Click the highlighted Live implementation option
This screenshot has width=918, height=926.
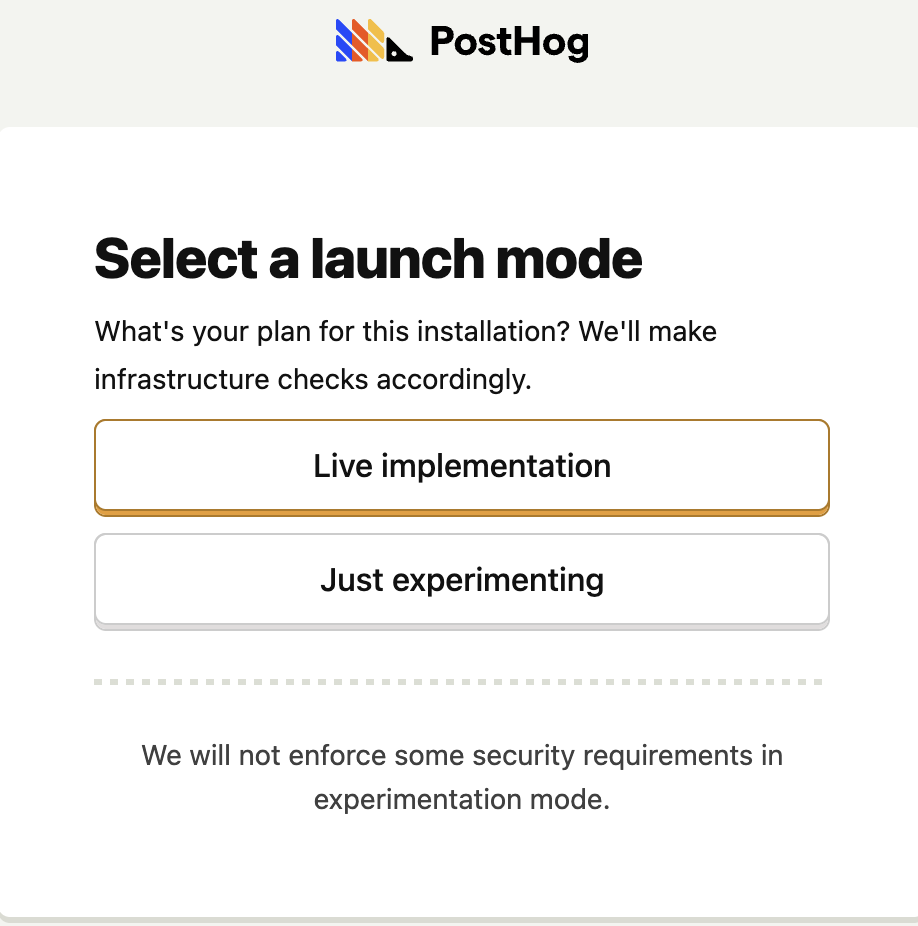[x=461, y=466]
